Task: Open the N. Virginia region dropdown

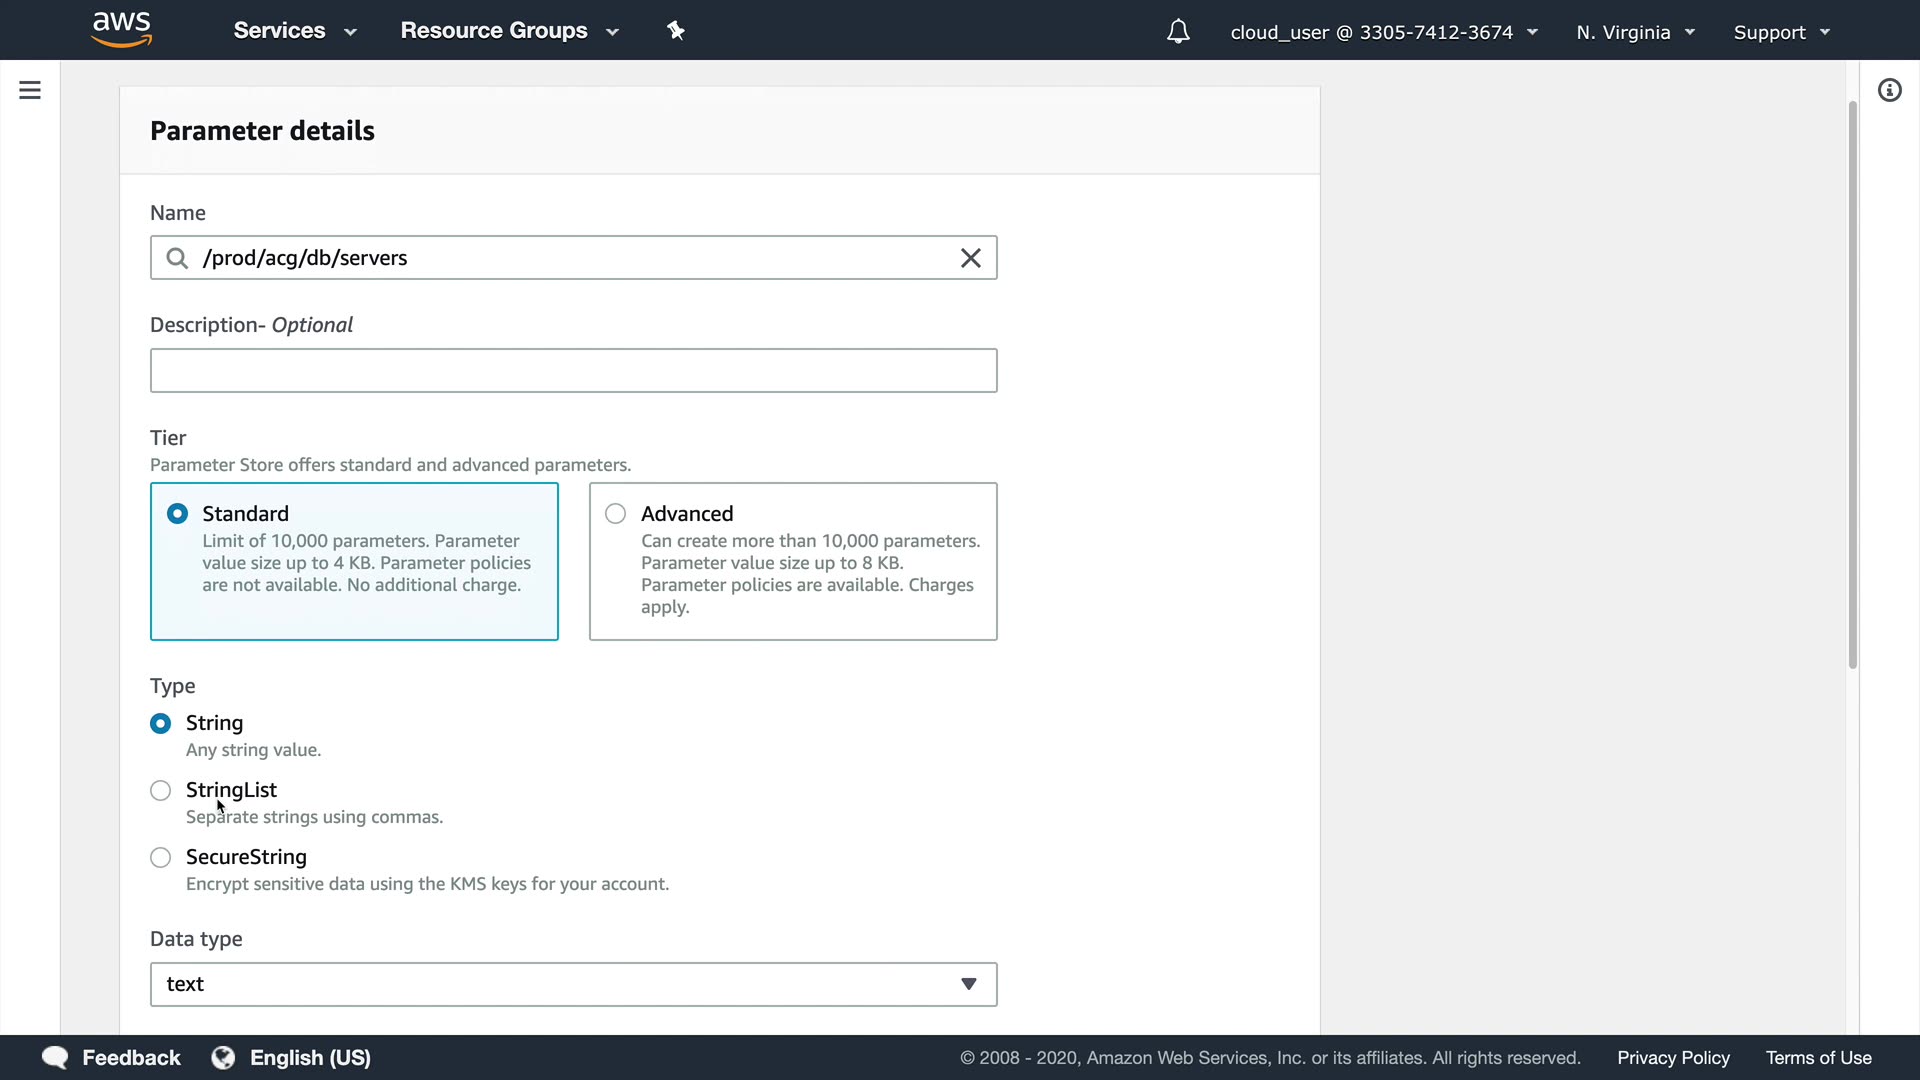Action: point(1635,32)
